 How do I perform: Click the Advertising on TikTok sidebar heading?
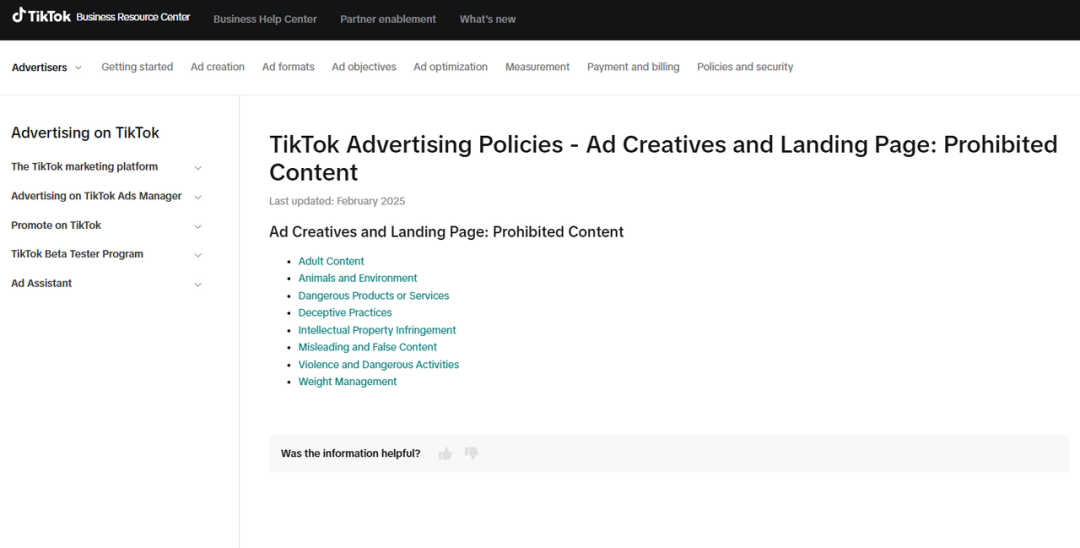pyautogui.click(x=85, y=133)
